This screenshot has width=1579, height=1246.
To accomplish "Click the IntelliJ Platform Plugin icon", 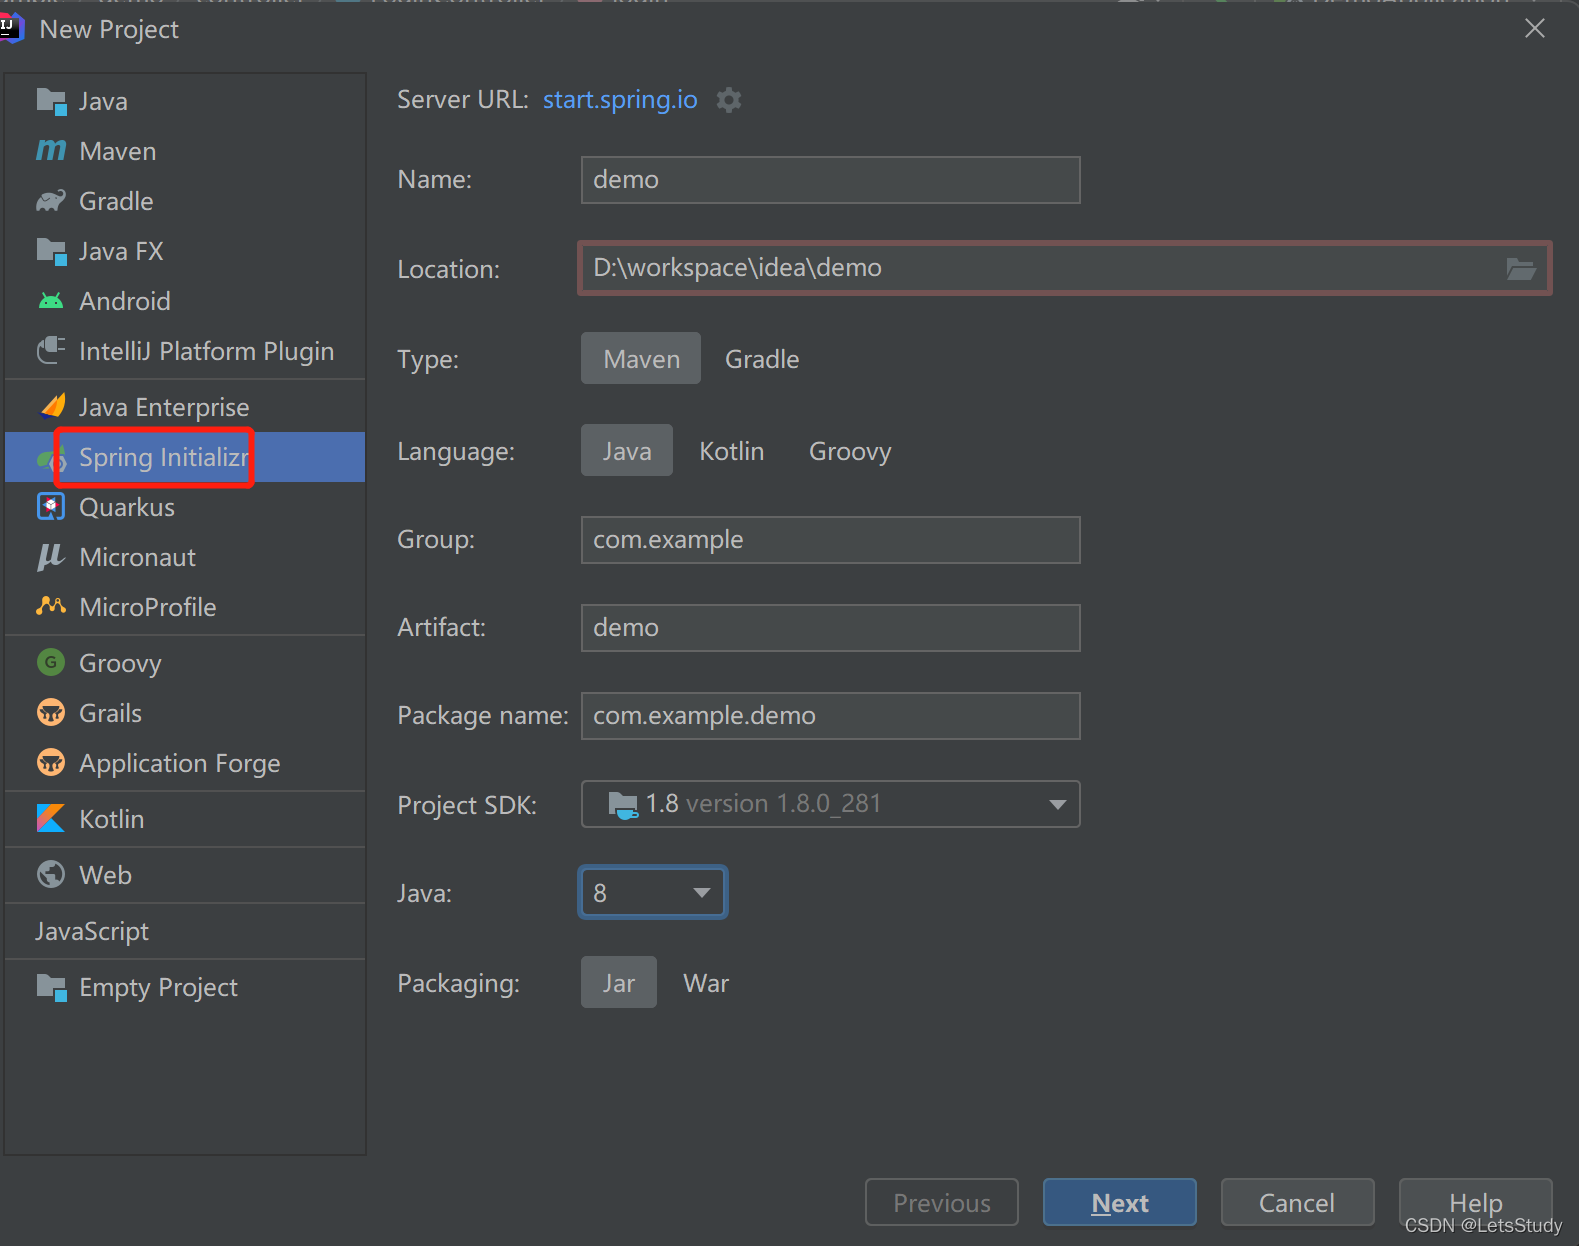I will 51,351.
